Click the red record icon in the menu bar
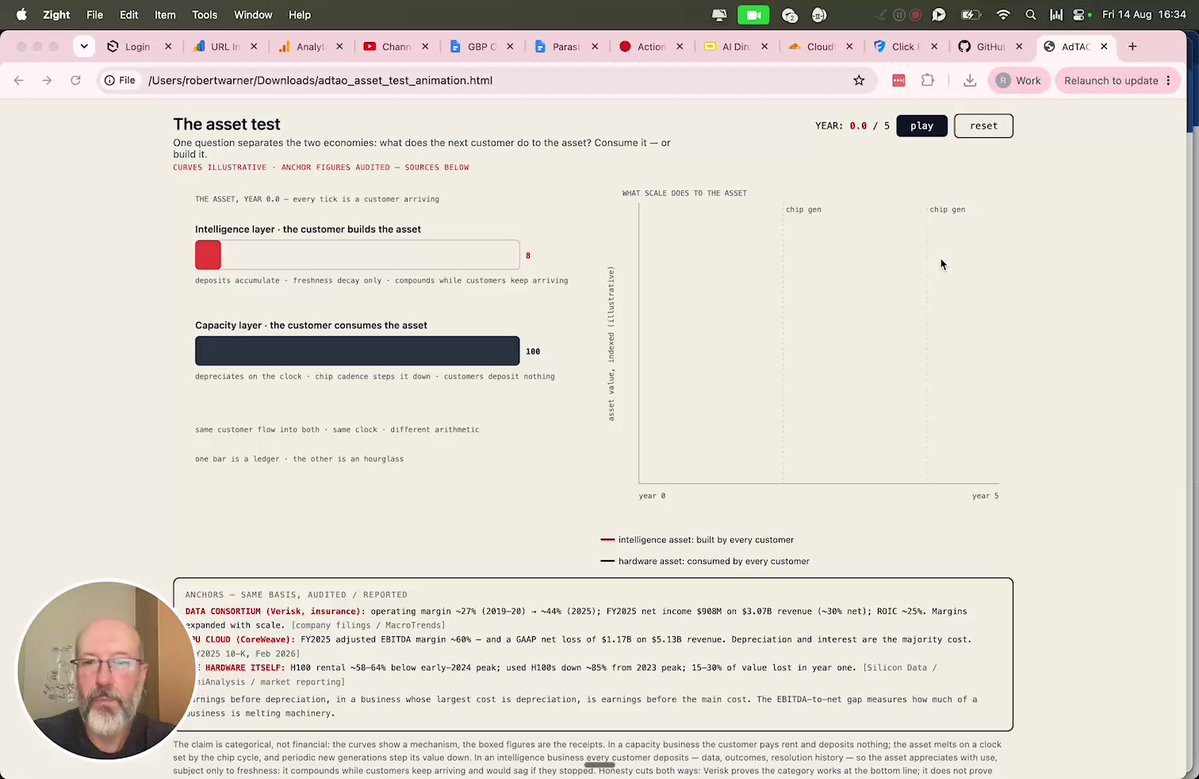1199x779 pixels. [915, 15]
